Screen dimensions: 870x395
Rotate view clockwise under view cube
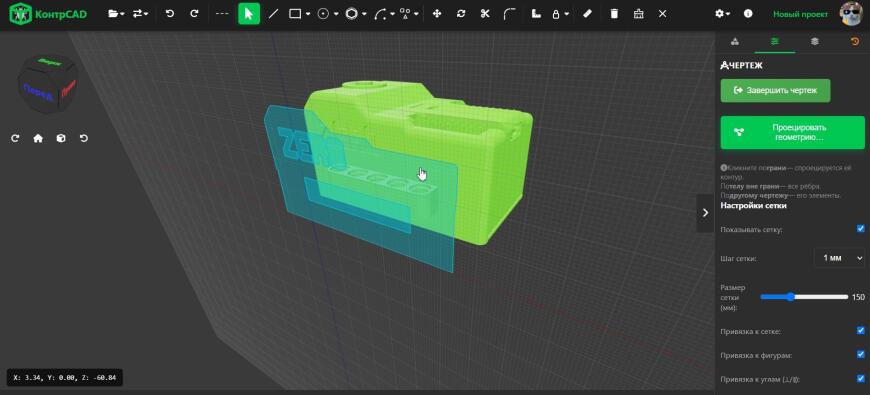coord(15,138)
